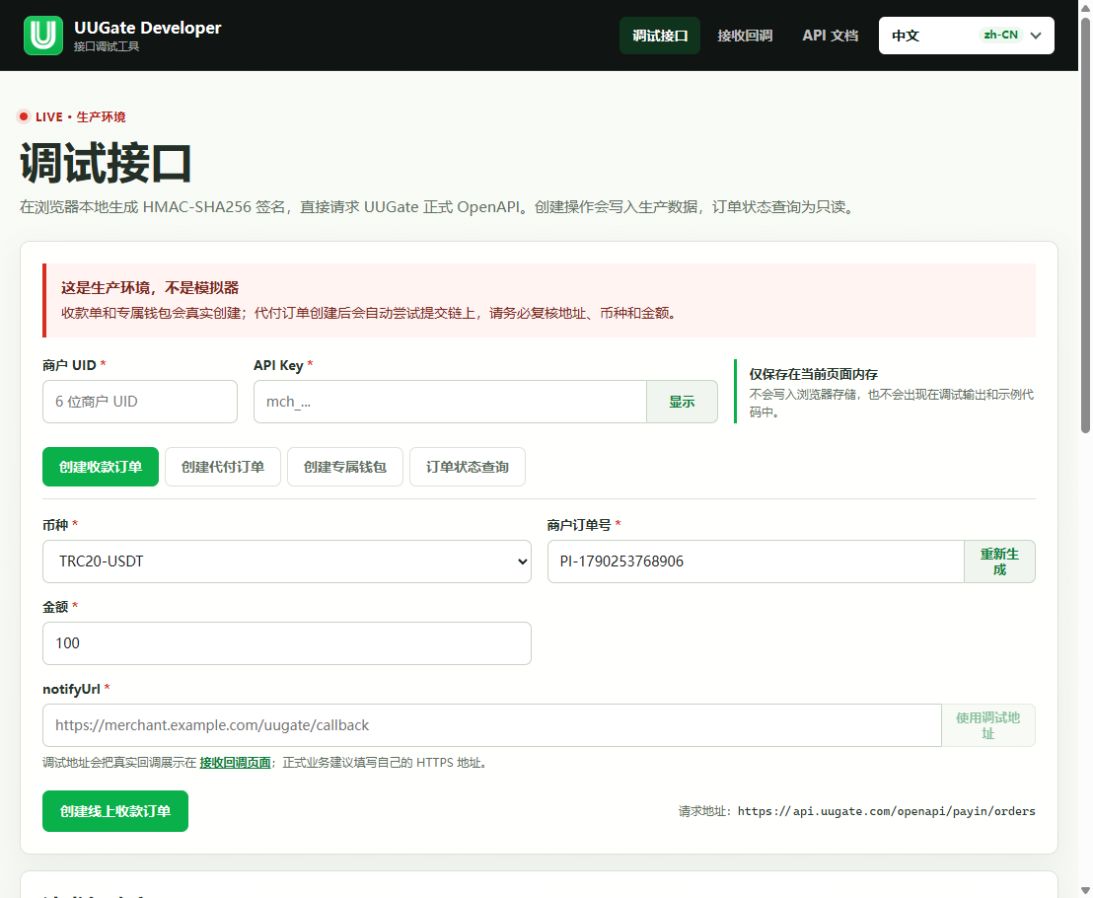Click the page vertical scrollbar thumb
The image size is (1093, 898).
(x=1085, y=224)
